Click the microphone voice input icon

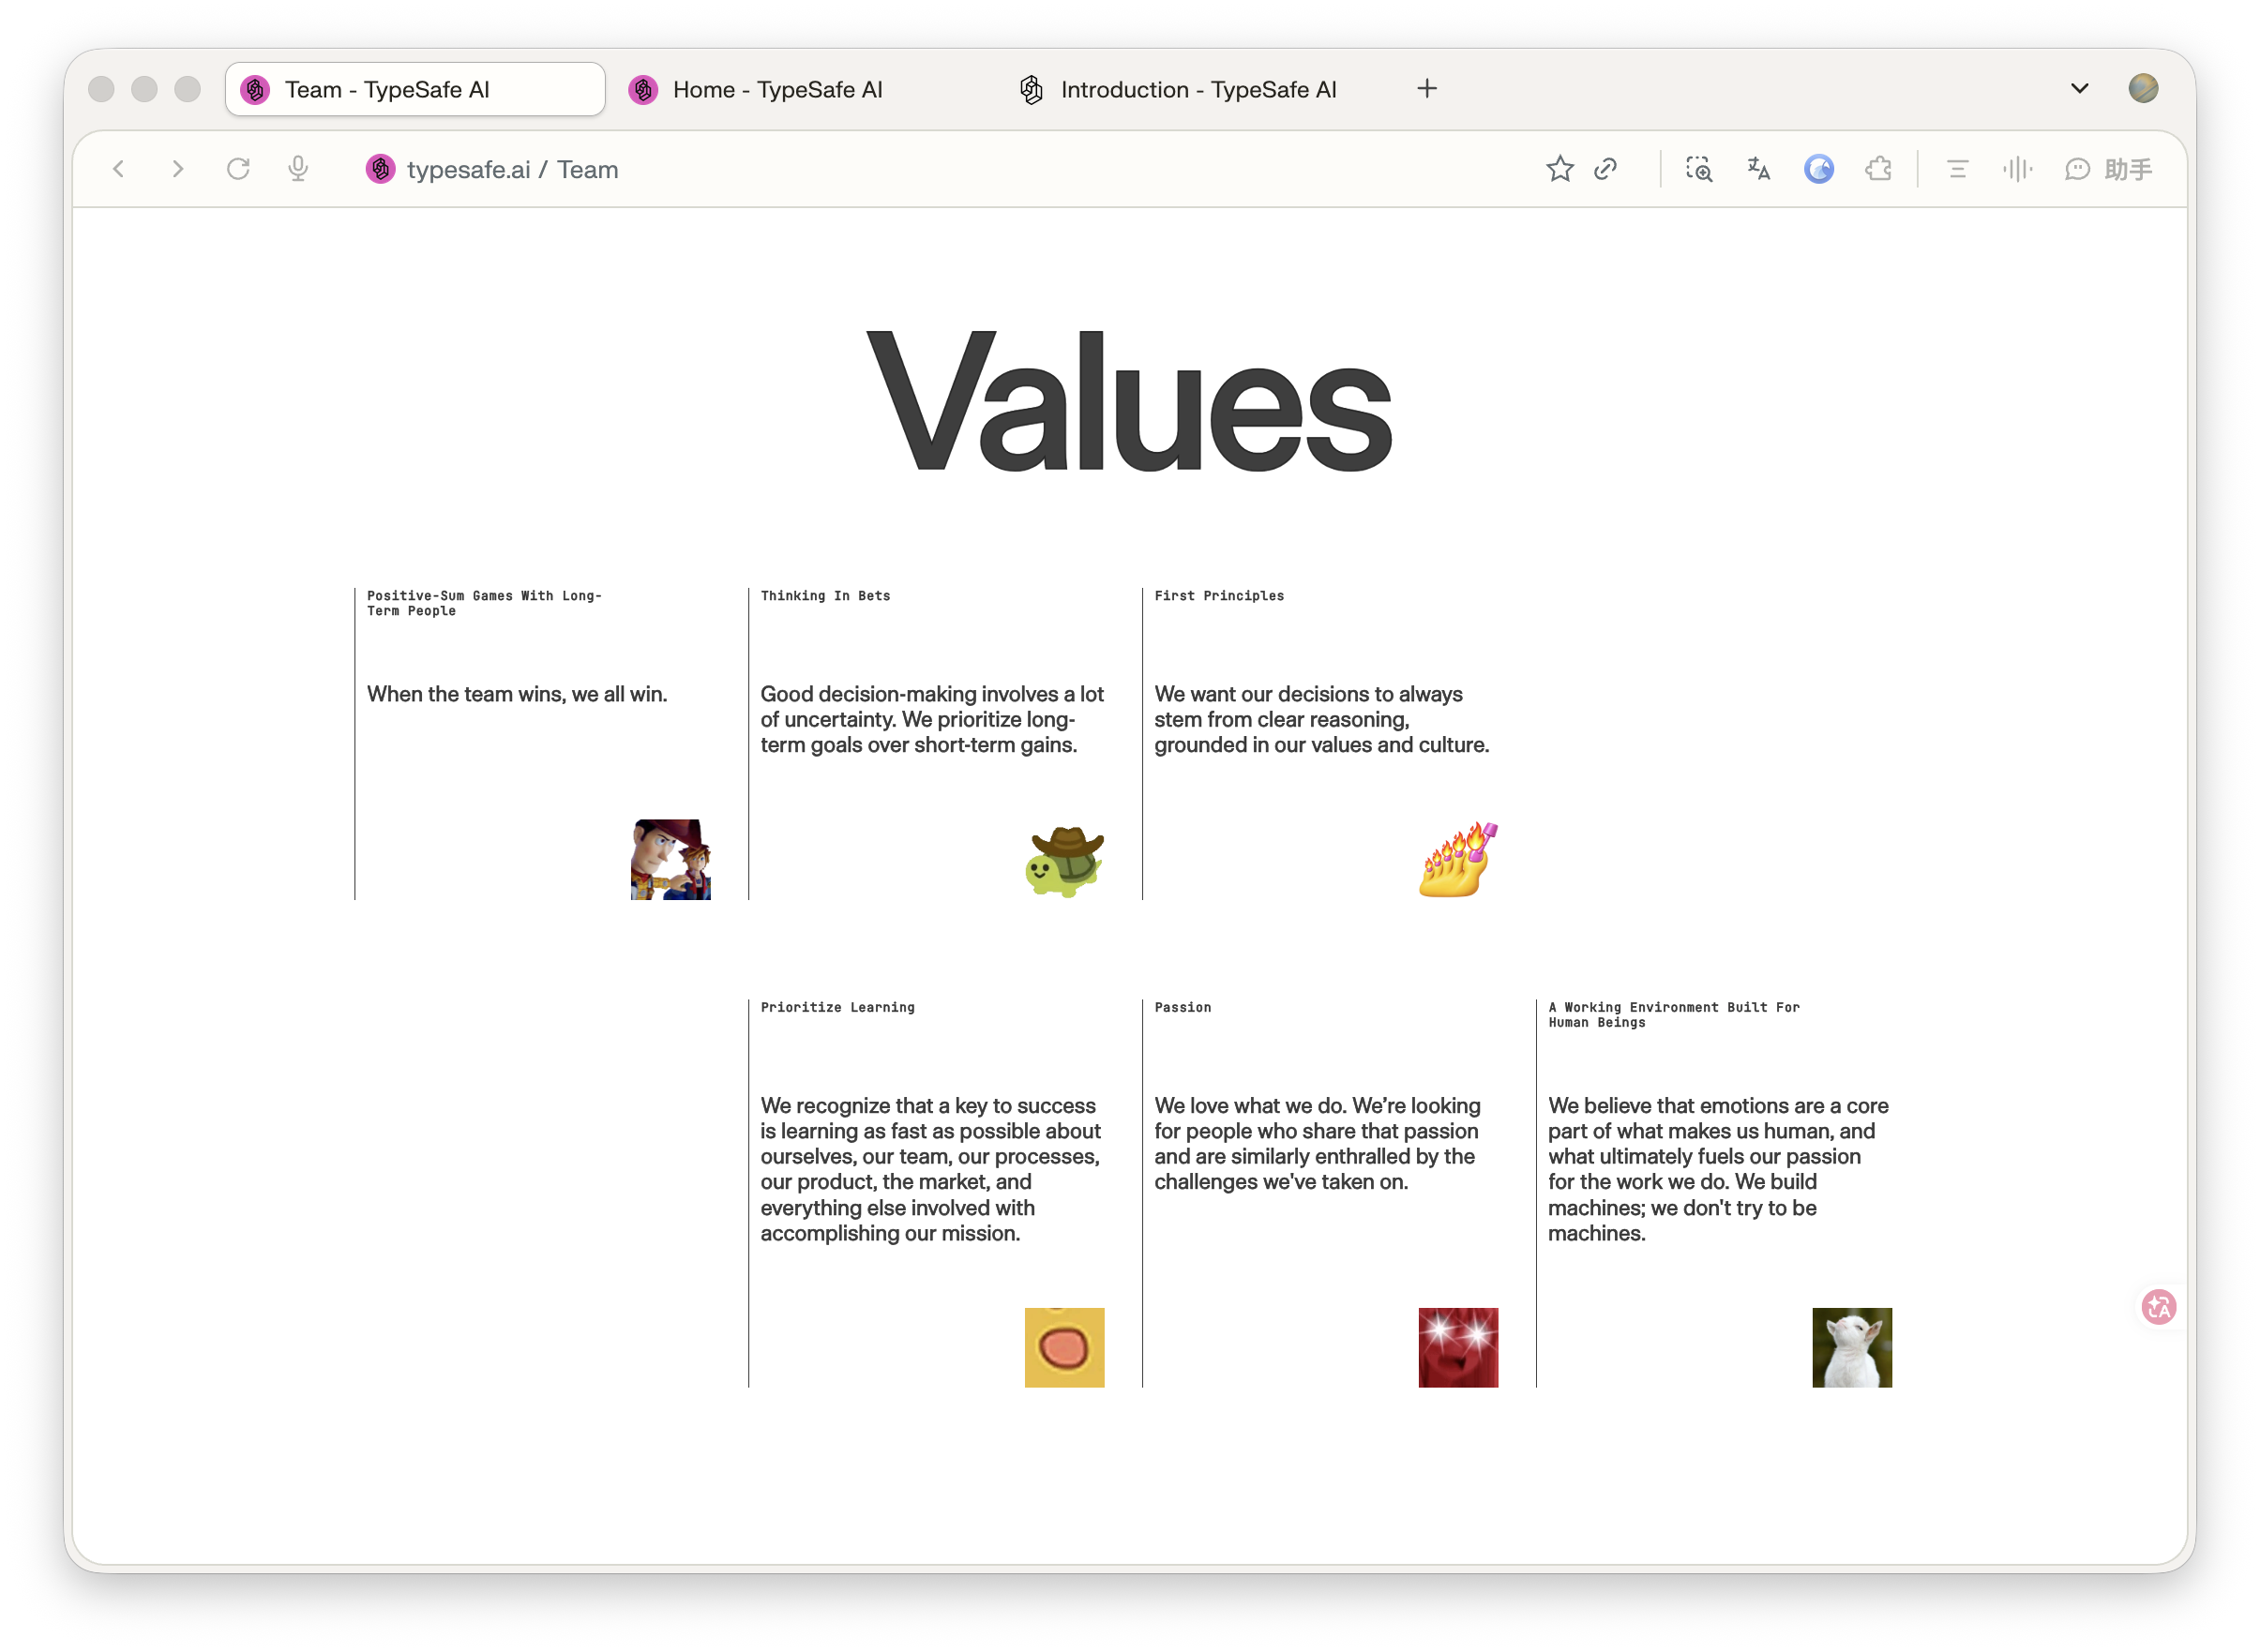pos(298,169)
